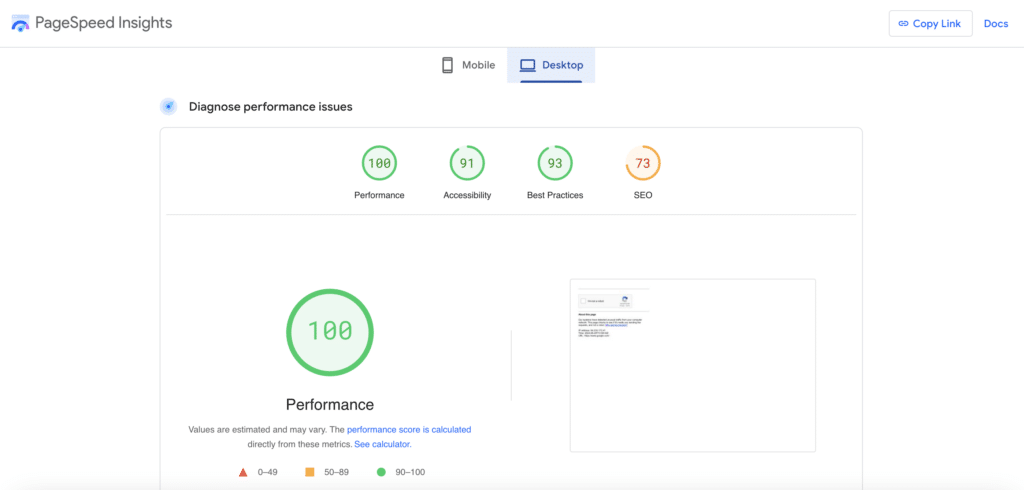The width and height of the screenshot is (1024, 490).
Task: Open the performance score is calculated link
Action: 409,430
